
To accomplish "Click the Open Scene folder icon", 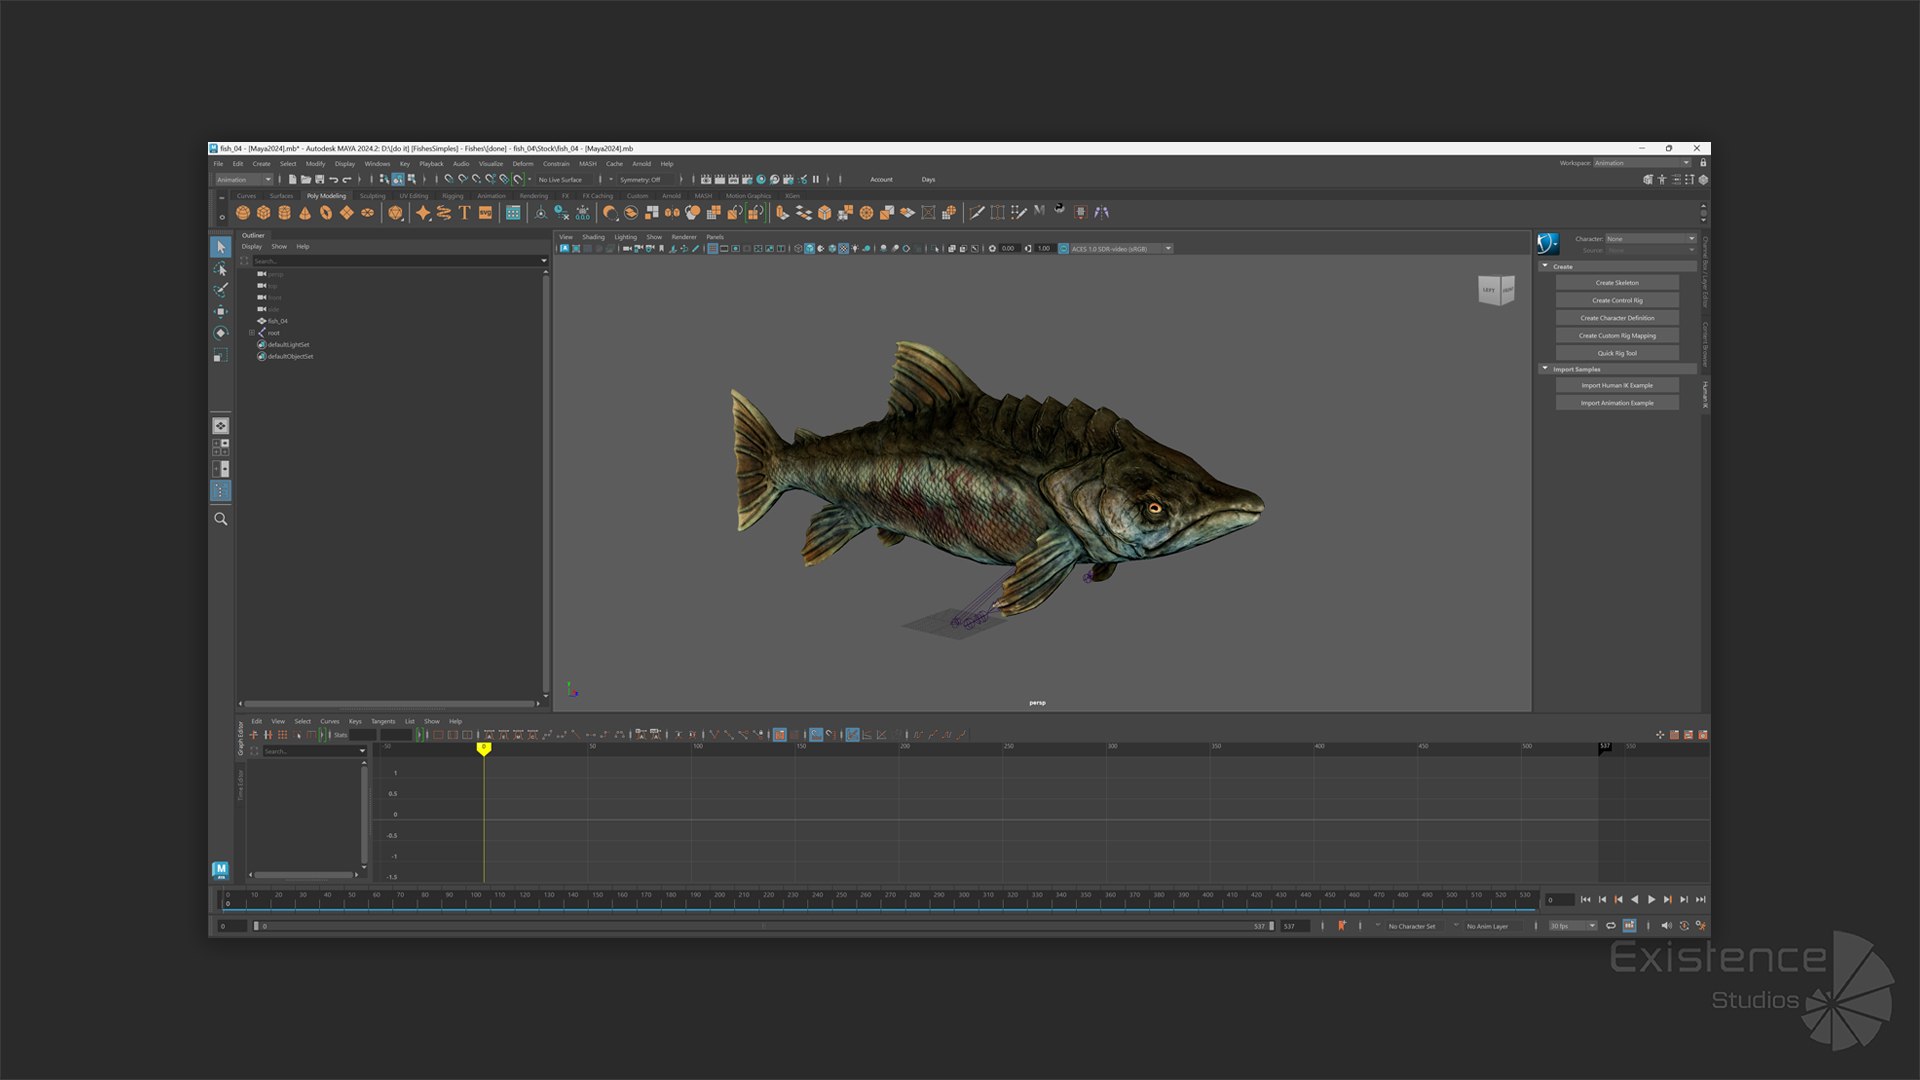I will 306,180.
